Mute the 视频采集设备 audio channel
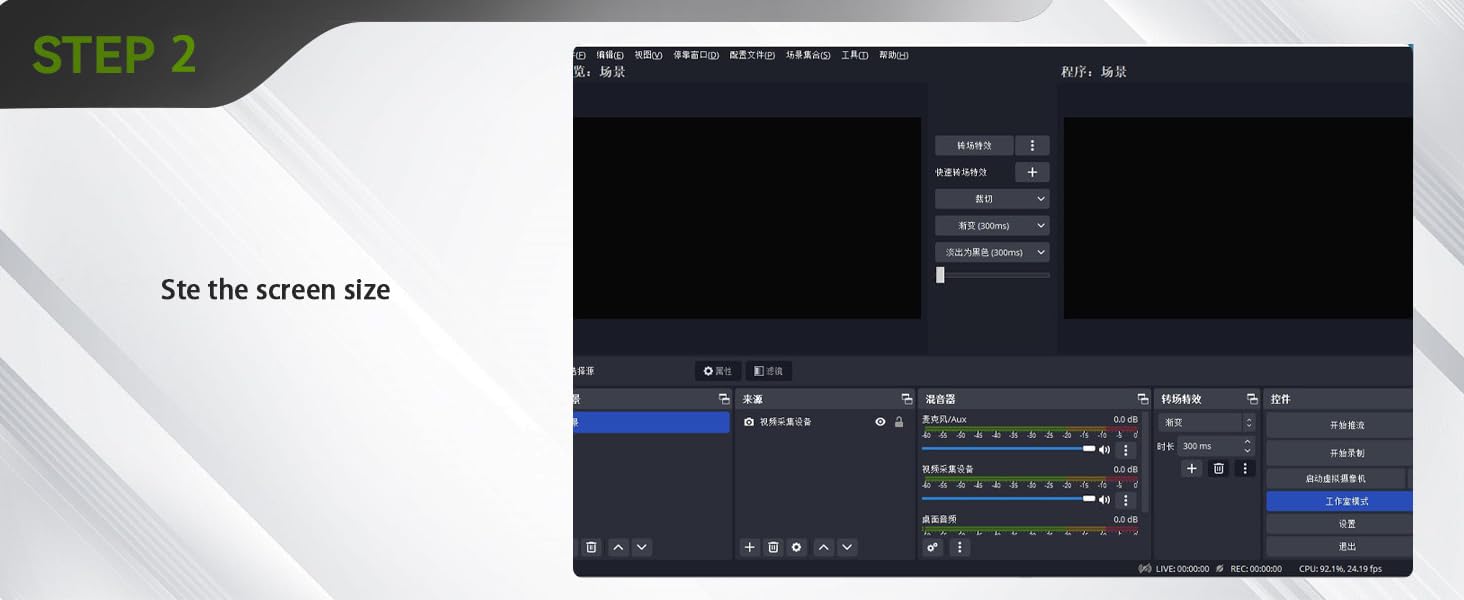 click(x=1105, y=499)
